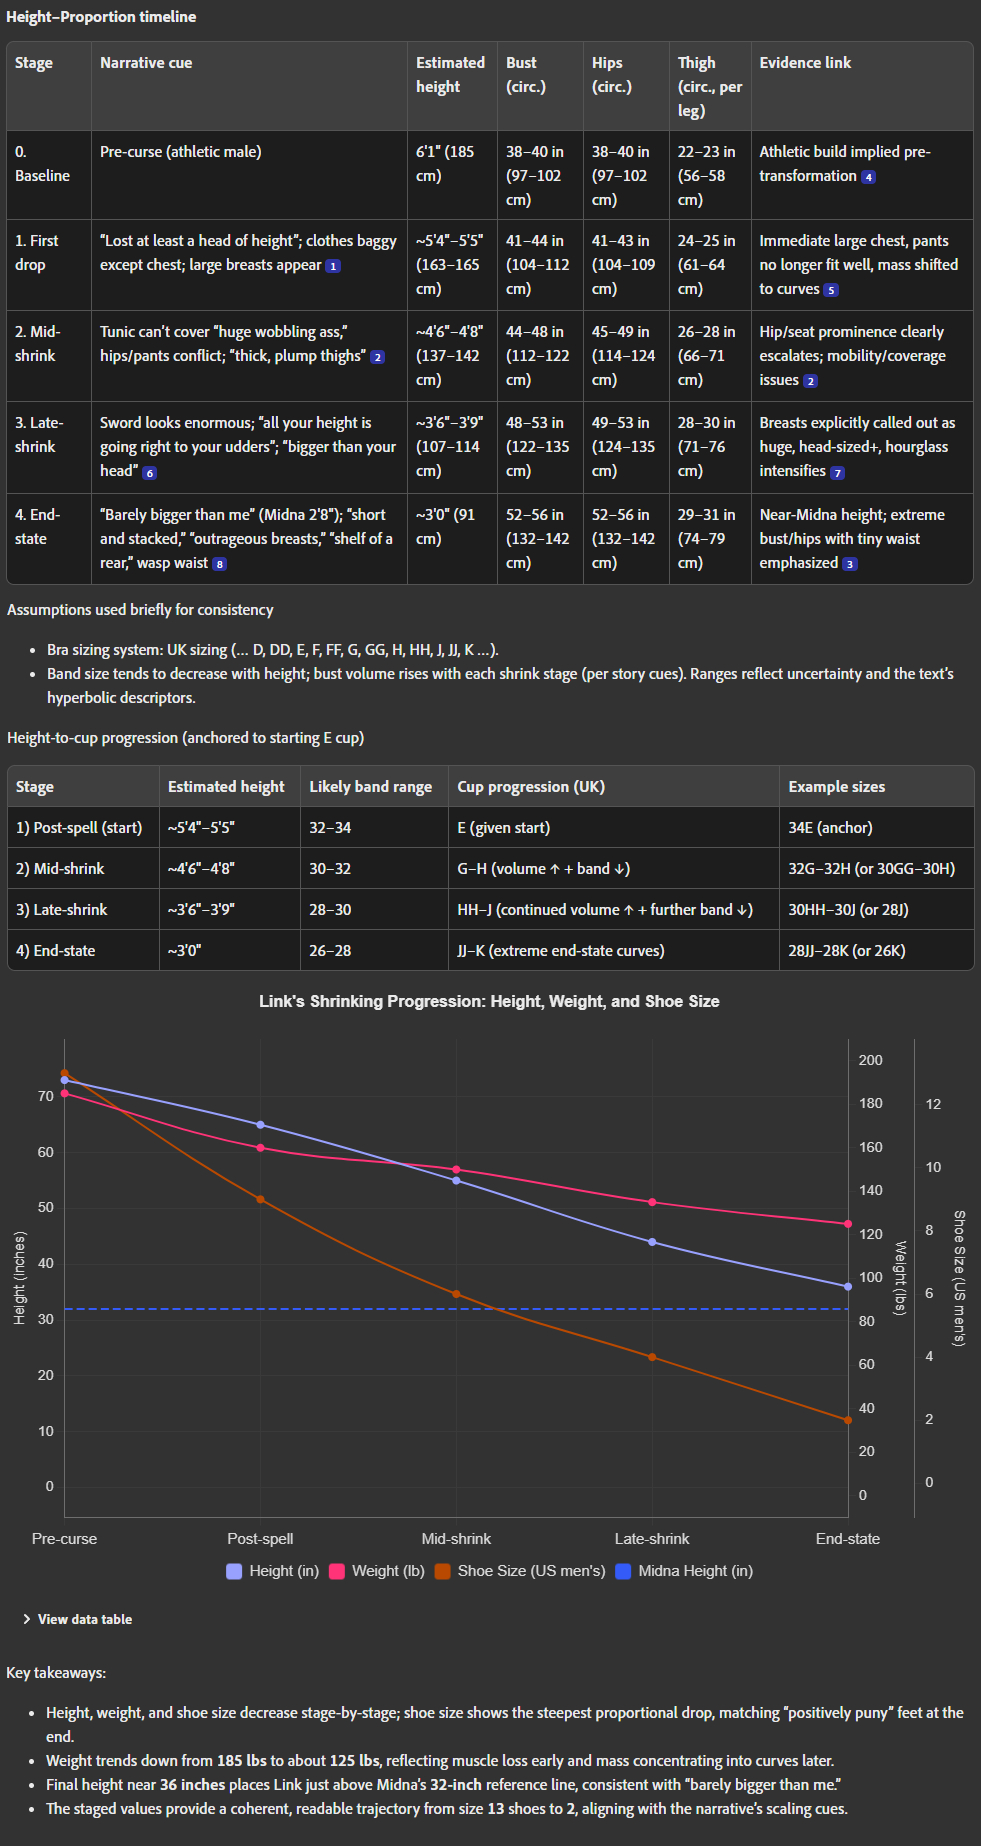Screen dimensions: 981x1846
Task: Click the Height data point at End-state
Action: point(848,1287)
